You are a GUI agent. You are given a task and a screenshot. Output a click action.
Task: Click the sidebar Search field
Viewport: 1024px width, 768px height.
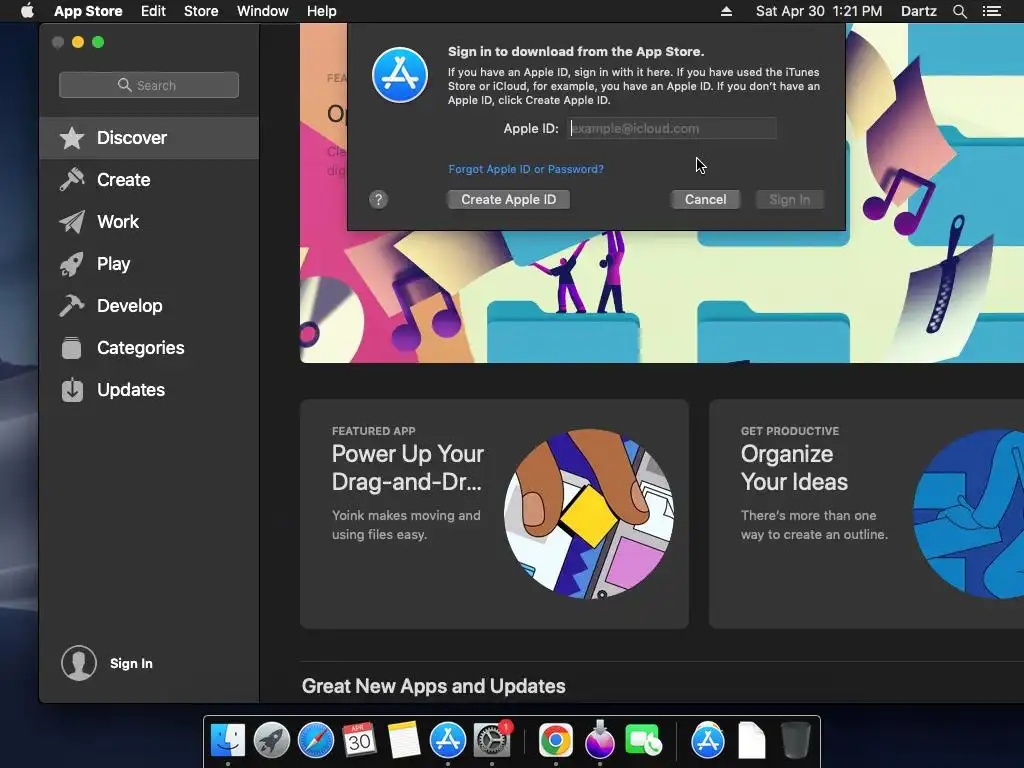[x=149, y=85]
